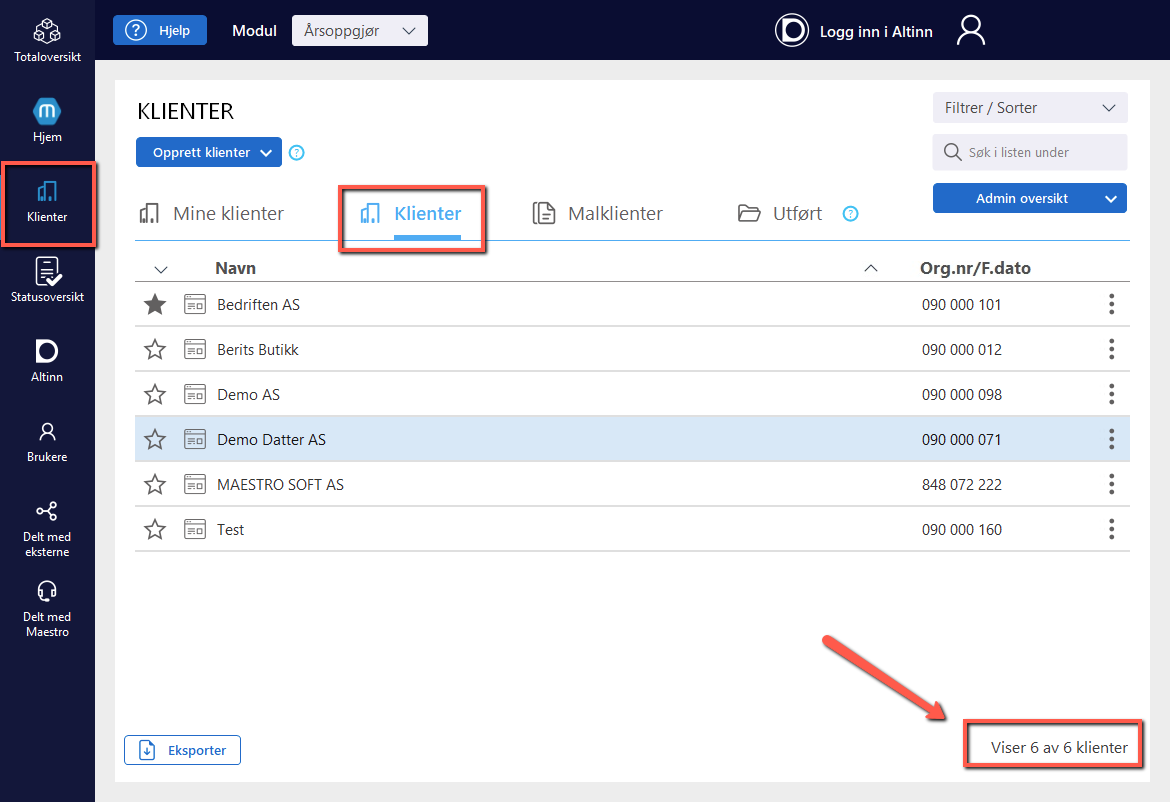Select the Demo AS client name
Screen dimensions: 1171x802
pos(249,394)
